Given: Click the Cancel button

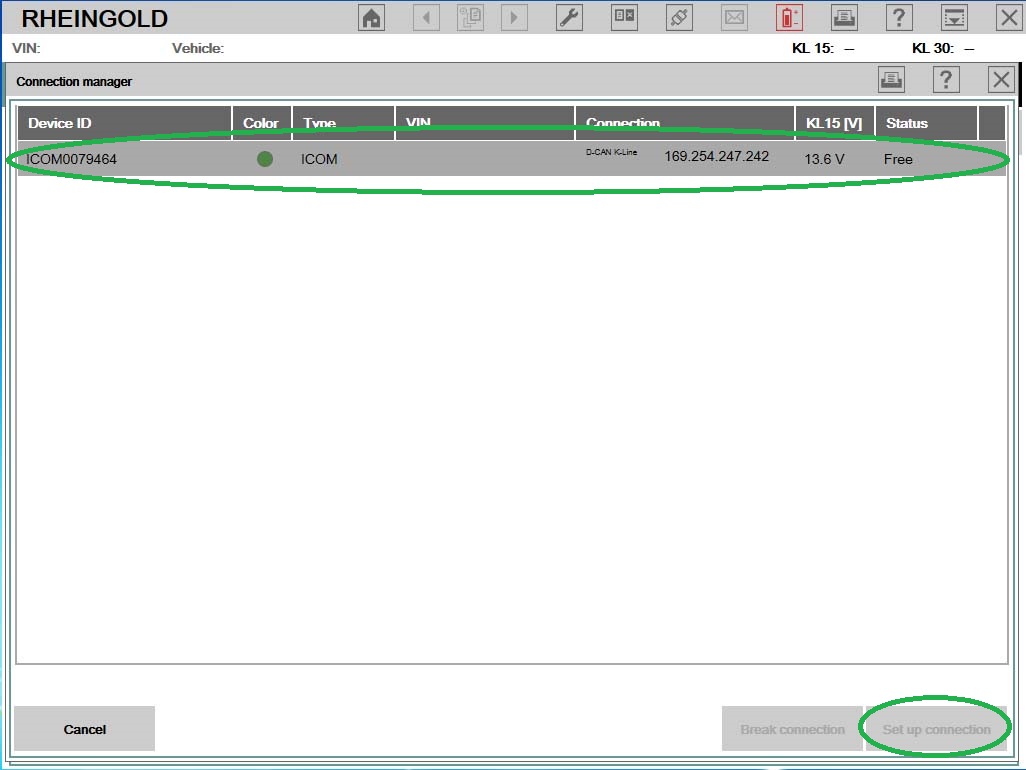Looking at the screenshot, I should tap(84, 729).
